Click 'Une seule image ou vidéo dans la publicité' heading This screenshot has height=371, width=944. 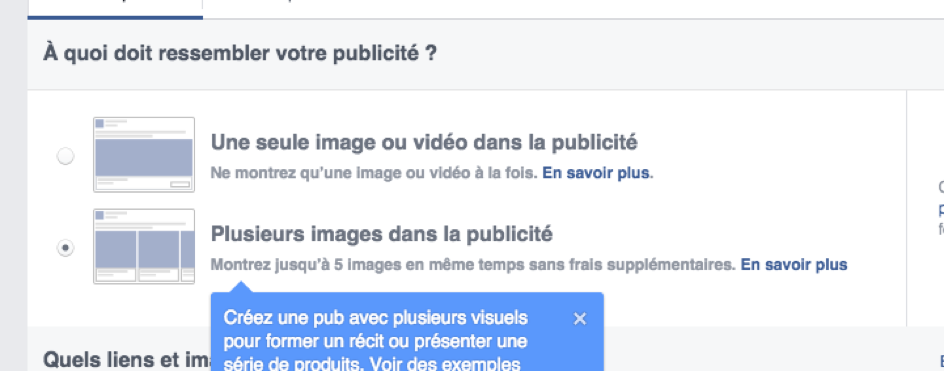pos(424,143)
